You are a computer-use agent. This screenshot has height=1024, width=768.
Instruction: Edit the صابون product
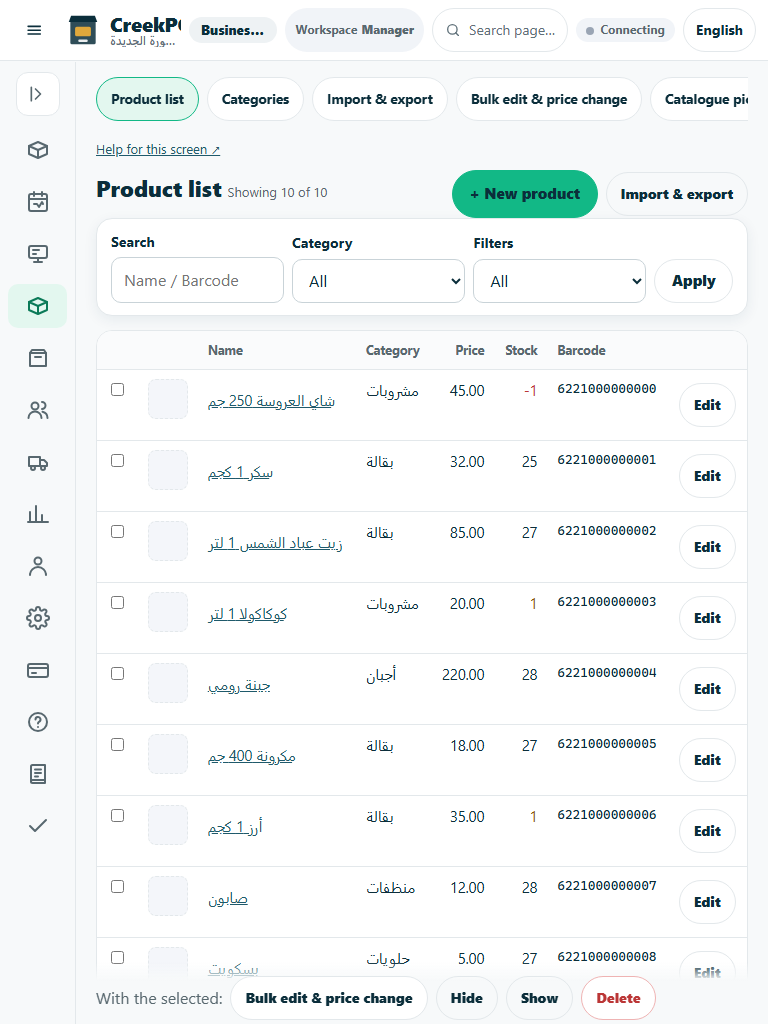pyautogui.click(x=707, y=902)
